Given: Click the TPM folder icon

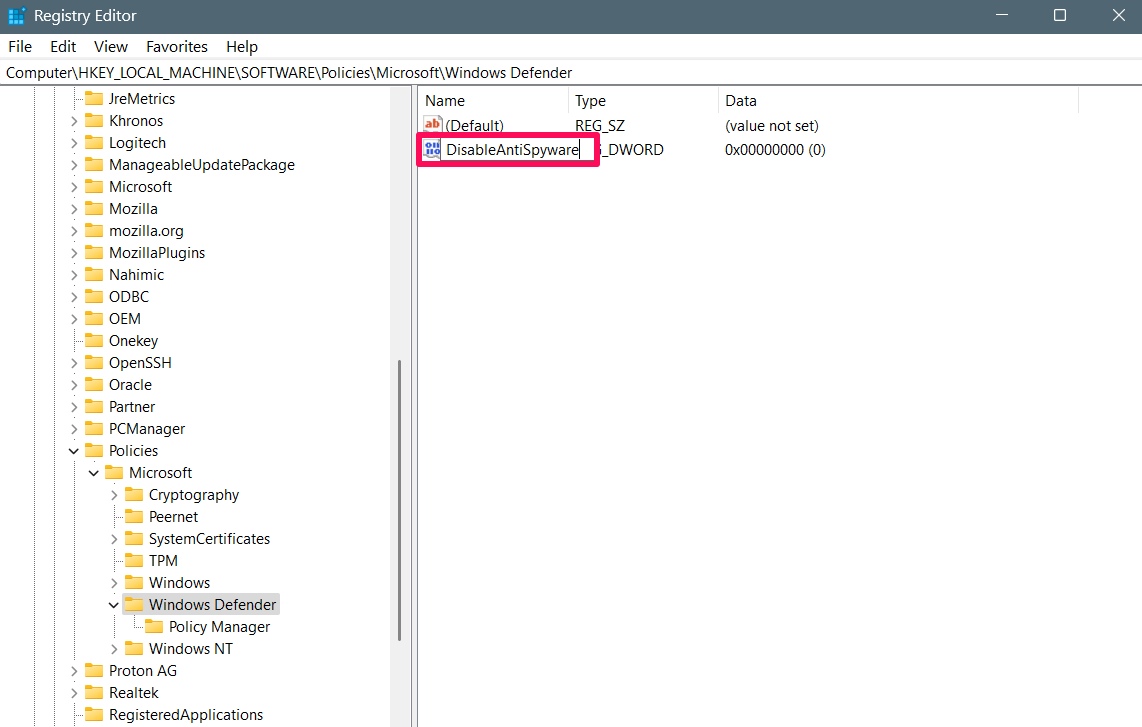Looking at the screenshot, I should click(134, 560).
